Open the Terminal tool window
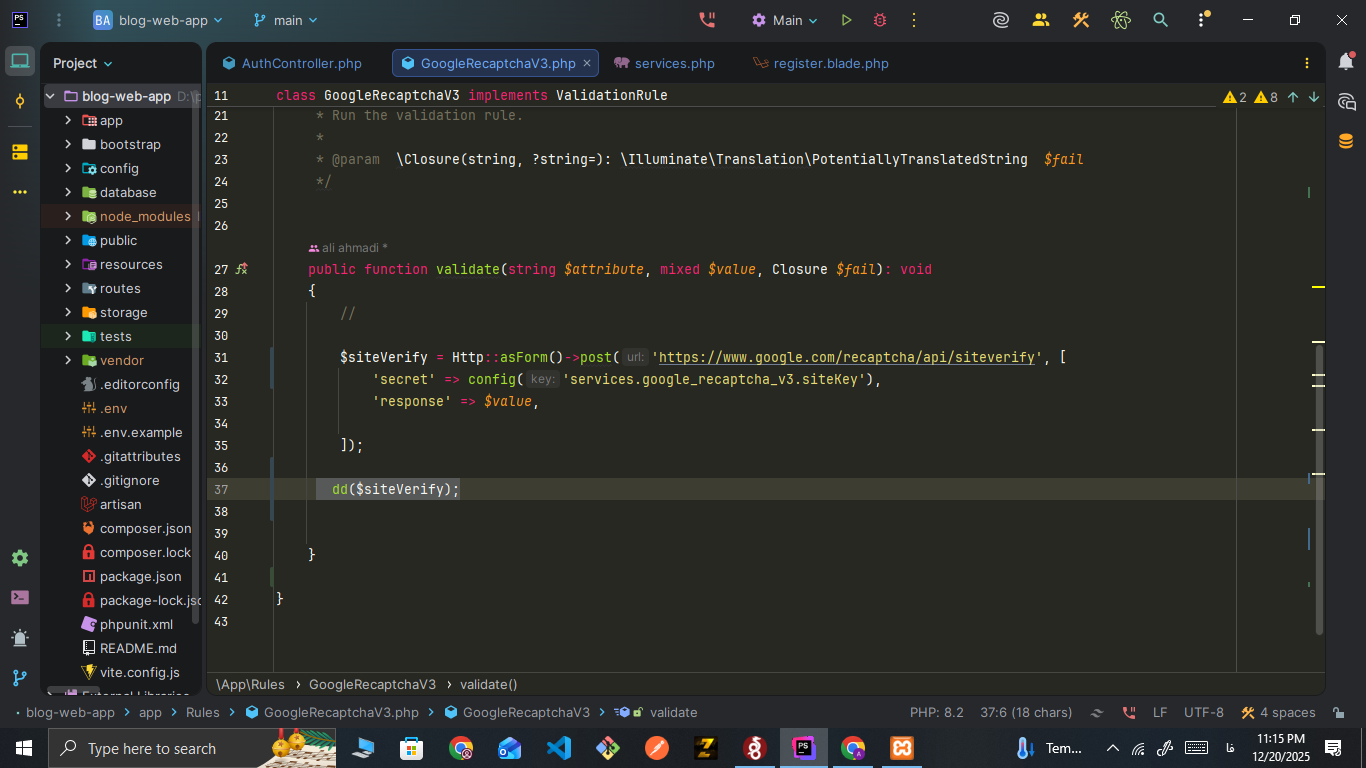The height and width of the screenshot is (768, 1366). coord(22,597)
